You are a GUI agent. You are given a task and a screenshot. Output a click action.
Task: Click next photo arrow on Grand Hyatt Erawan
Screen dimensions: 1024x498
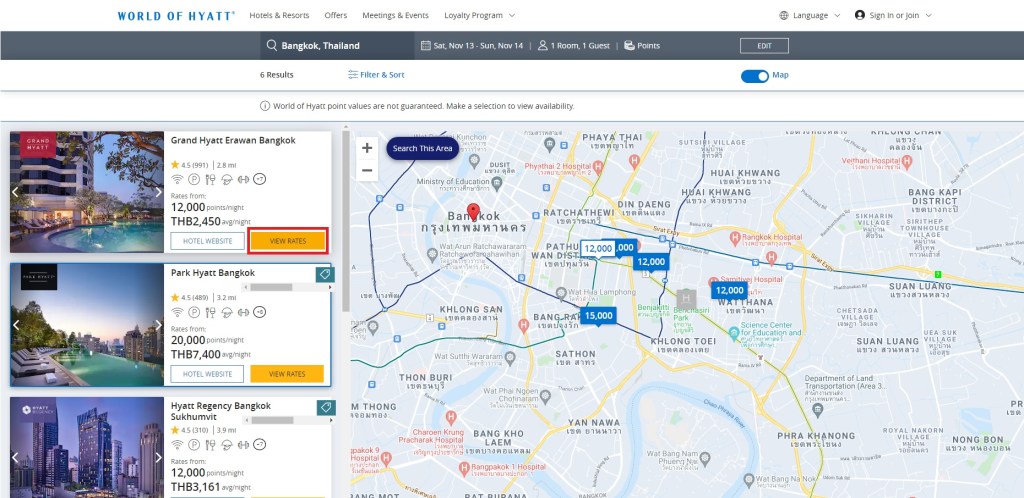[157, 192]
